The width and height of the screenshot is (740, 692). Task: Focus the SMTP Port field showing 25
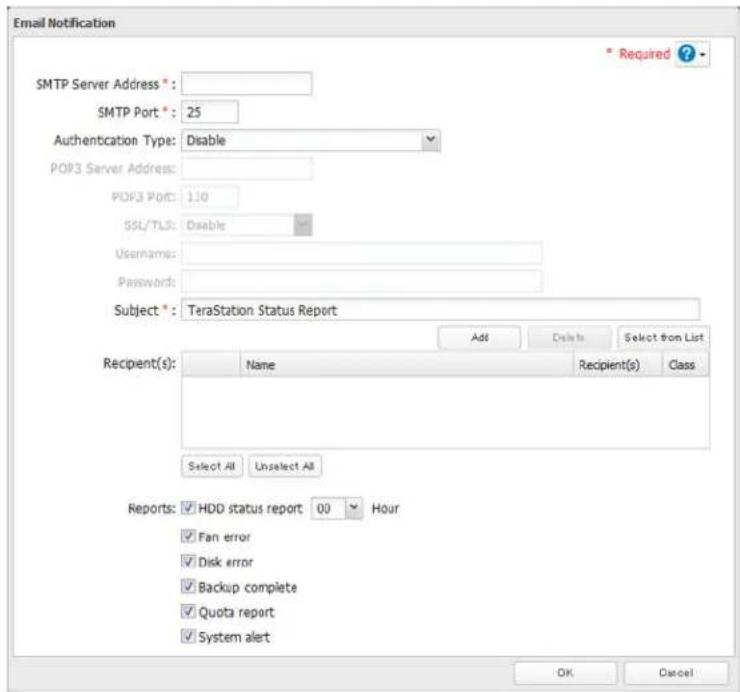tap(210, 112)
